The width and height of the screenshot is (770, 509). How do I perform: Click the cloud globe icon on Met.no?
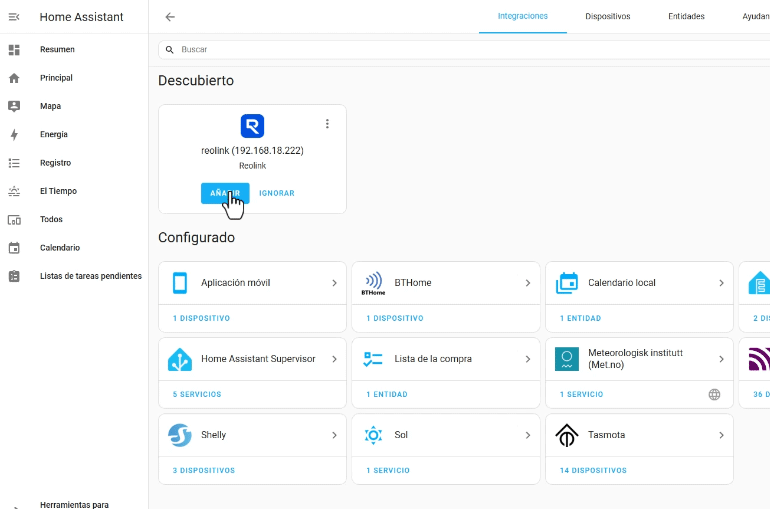pyautogui.click(x=715, y=395)
